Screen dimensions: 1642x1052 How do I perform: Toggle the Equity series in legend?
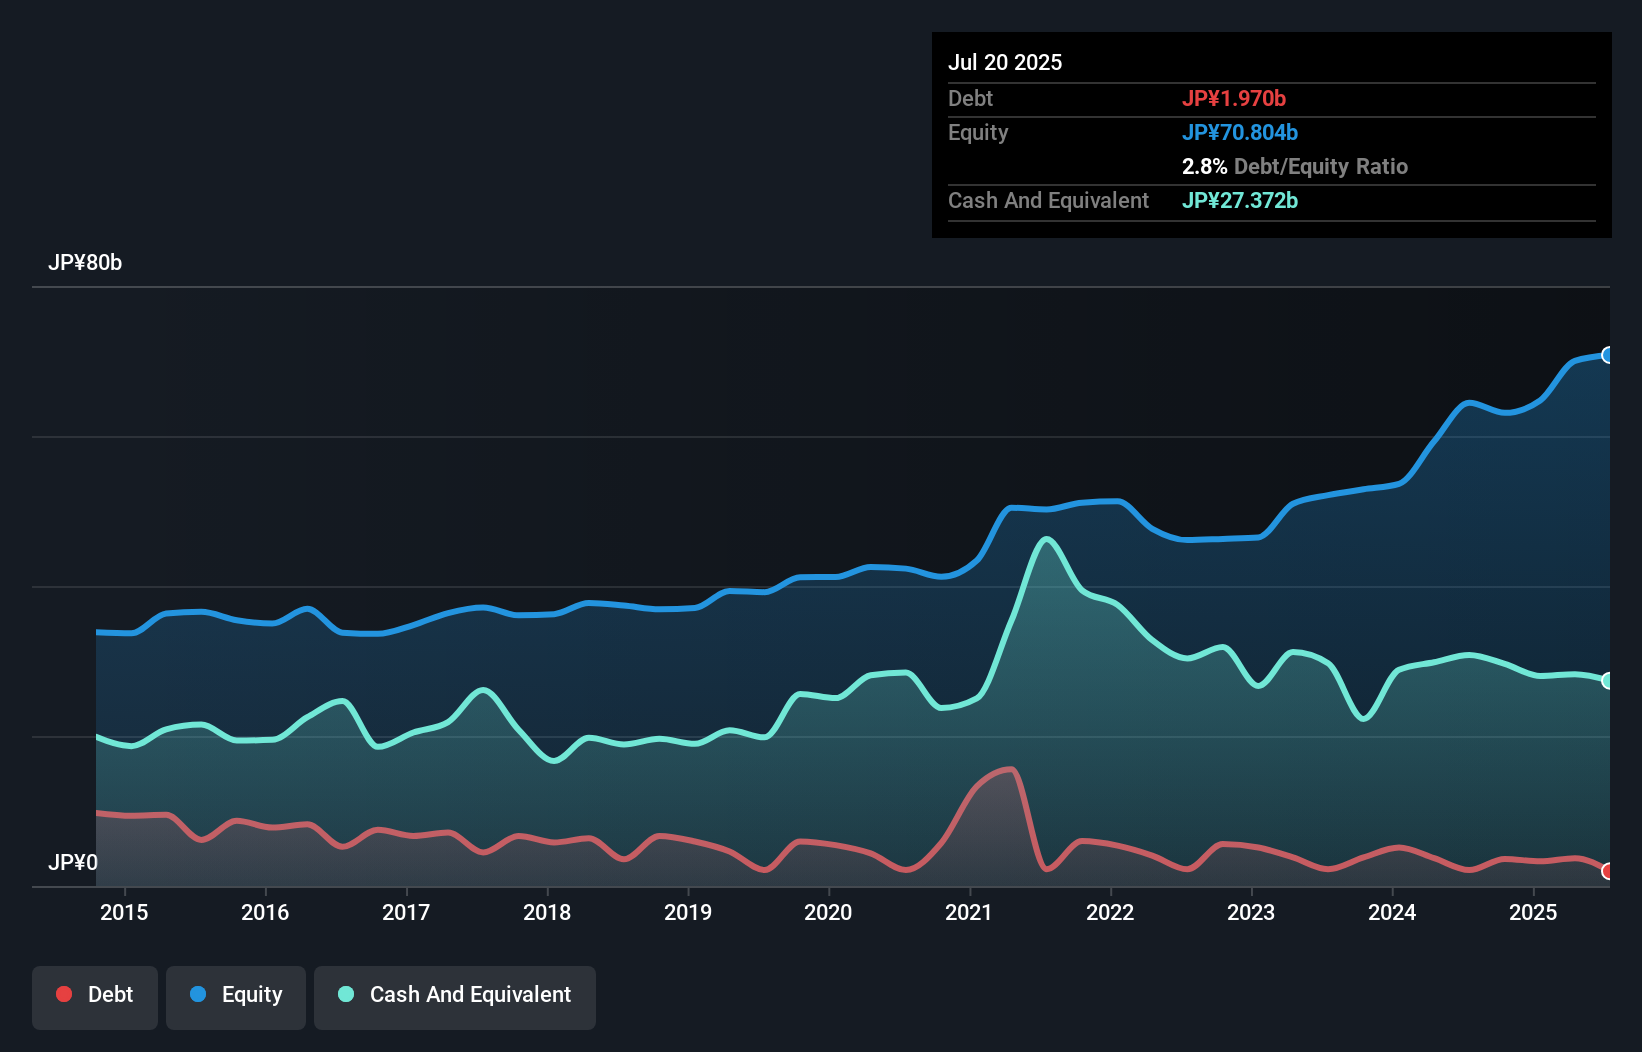pyautogui.click(x=236, y=996)
